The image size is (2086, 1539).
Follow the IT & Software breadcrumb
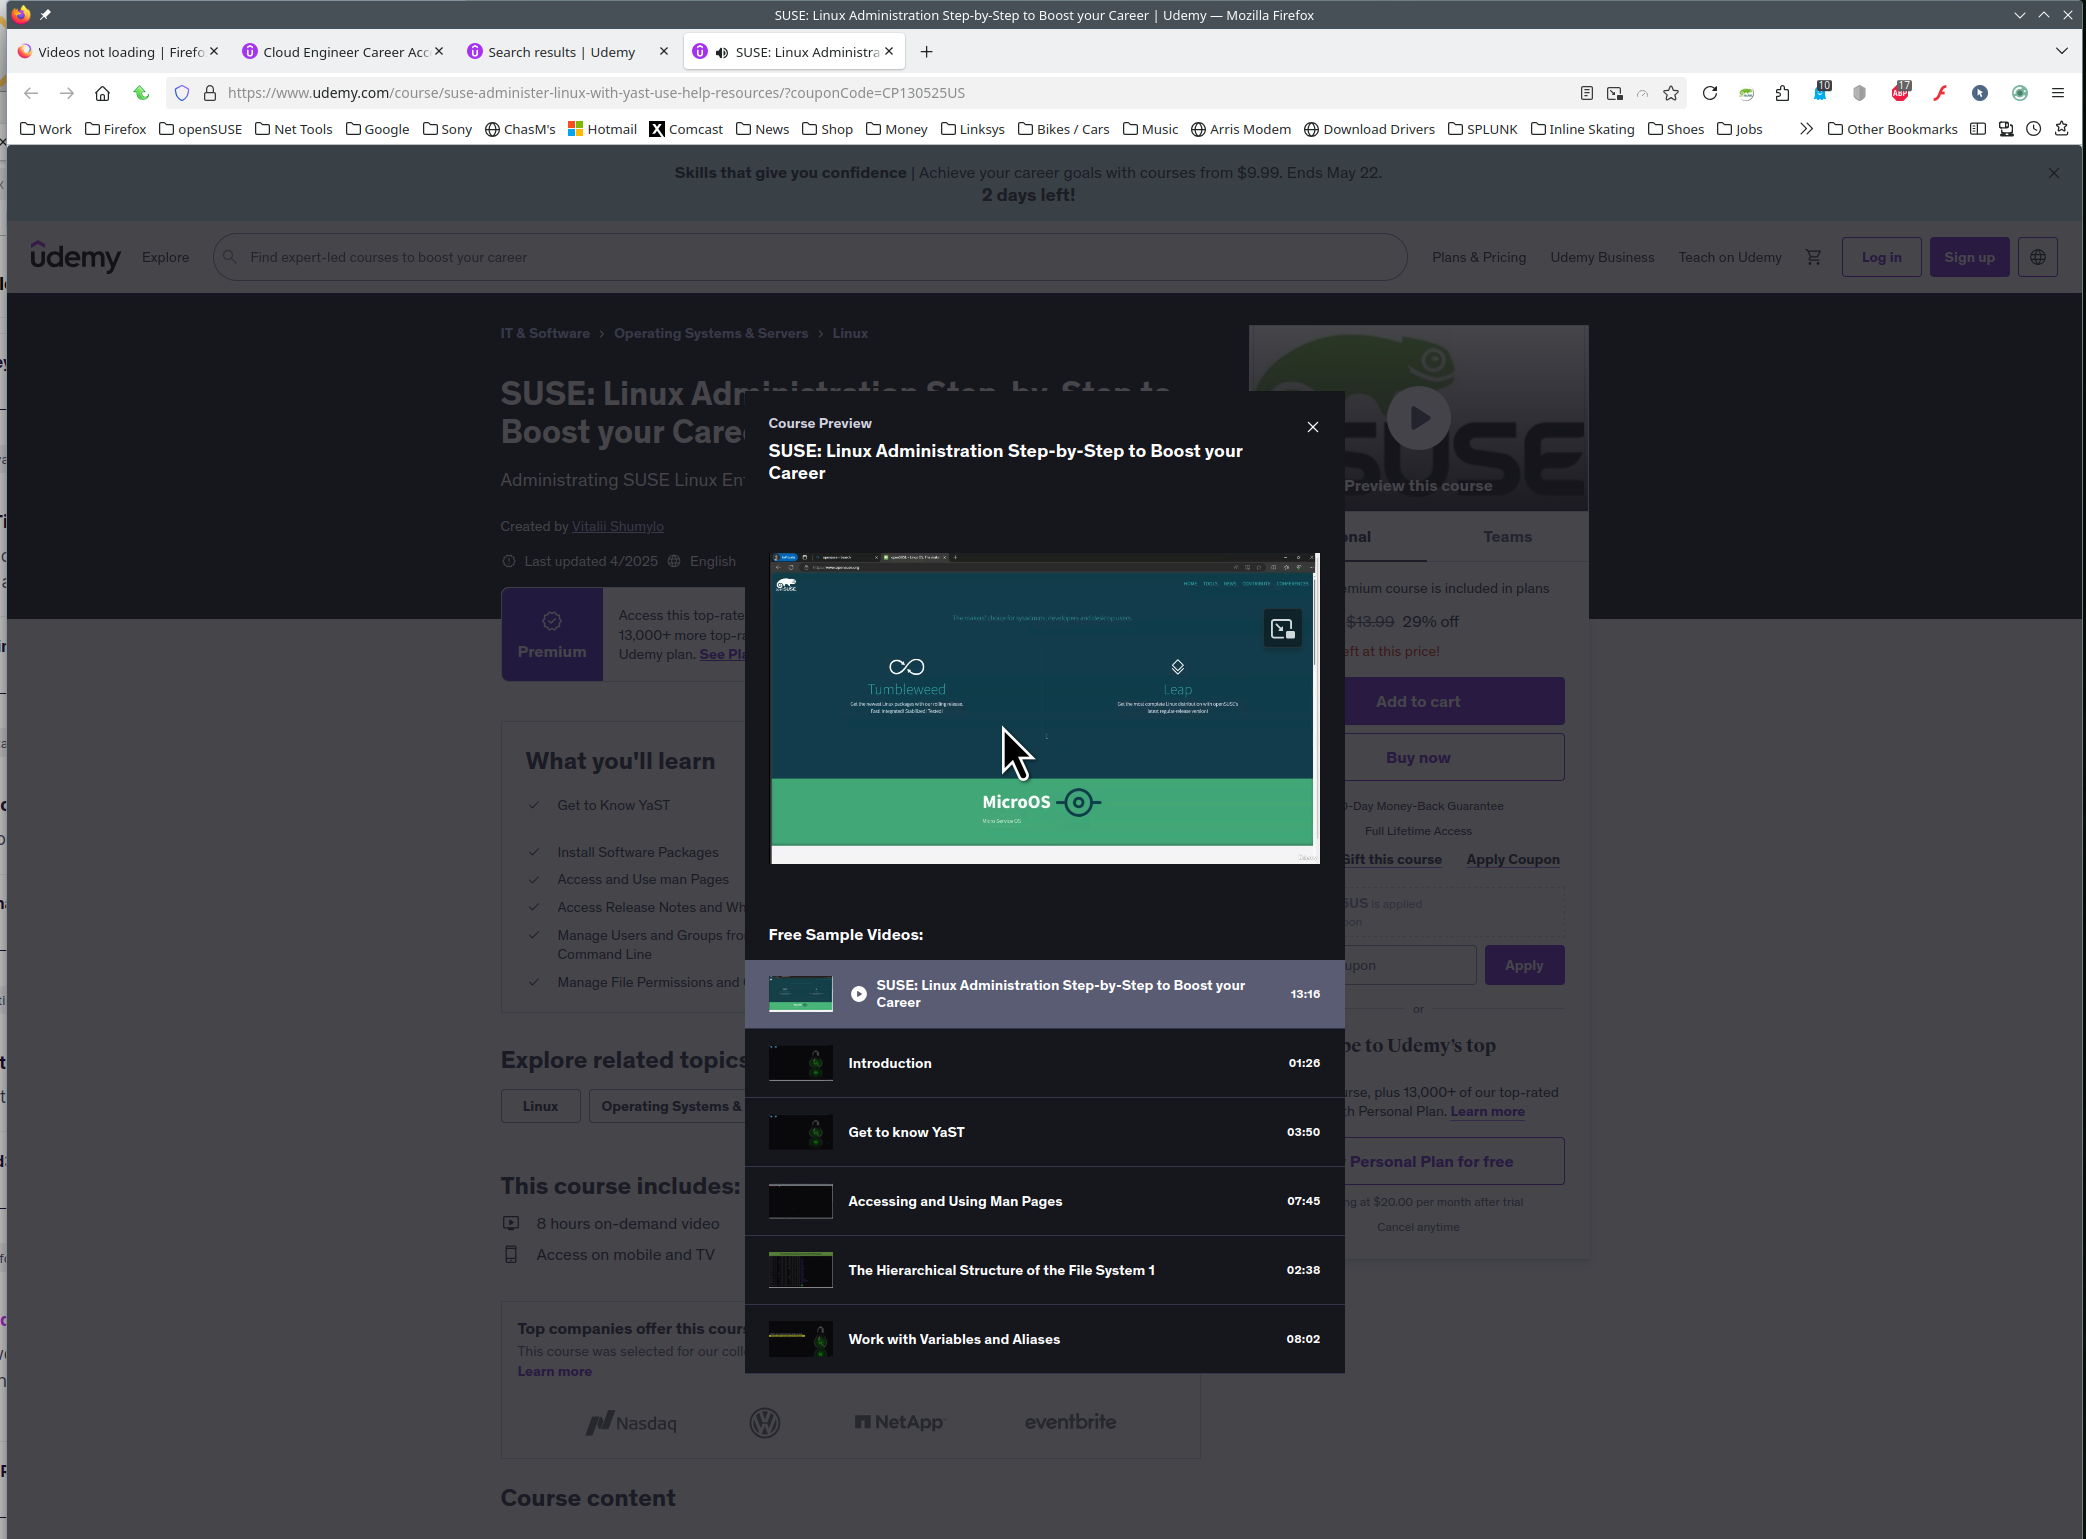(545, 333)
